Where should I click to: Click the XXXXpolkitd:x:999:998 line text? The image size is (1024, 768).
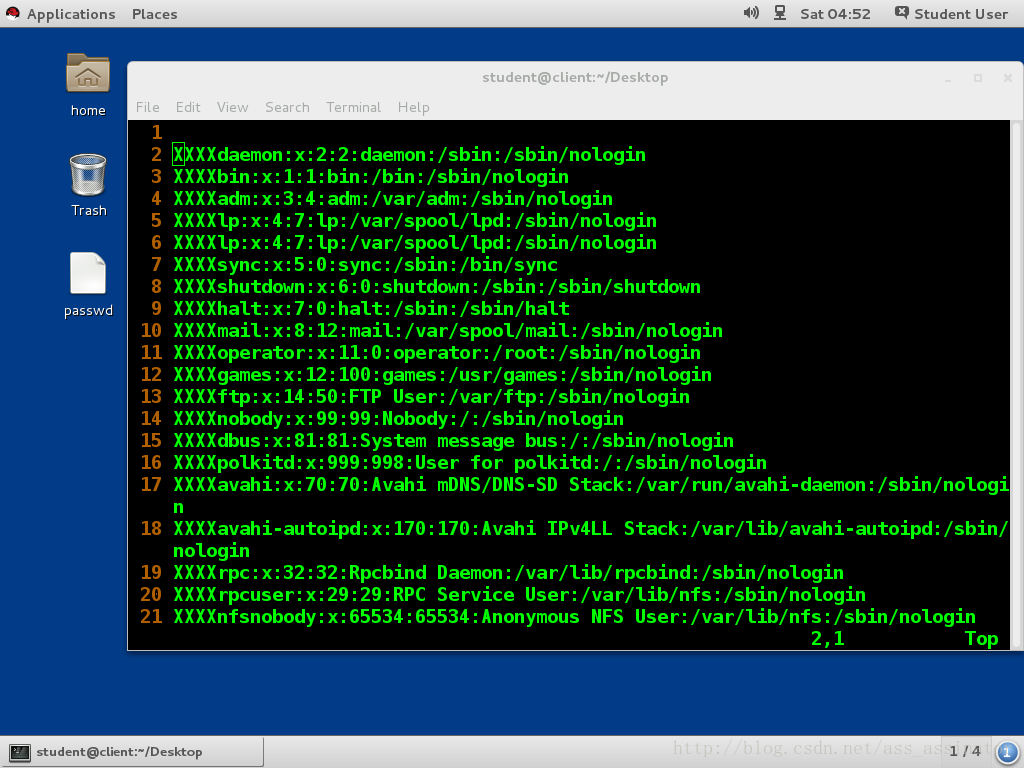[x=470, y=462]
